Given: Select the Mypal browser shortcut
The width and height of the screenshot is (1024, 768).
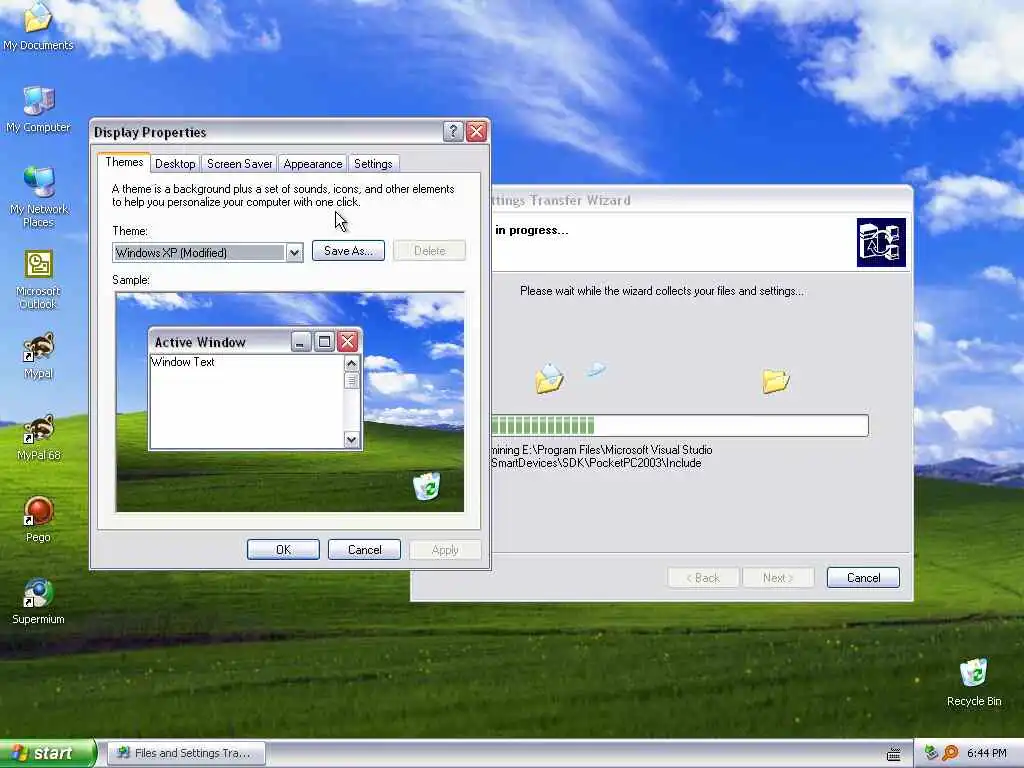Looking at the screenshot, I should 38,356.
